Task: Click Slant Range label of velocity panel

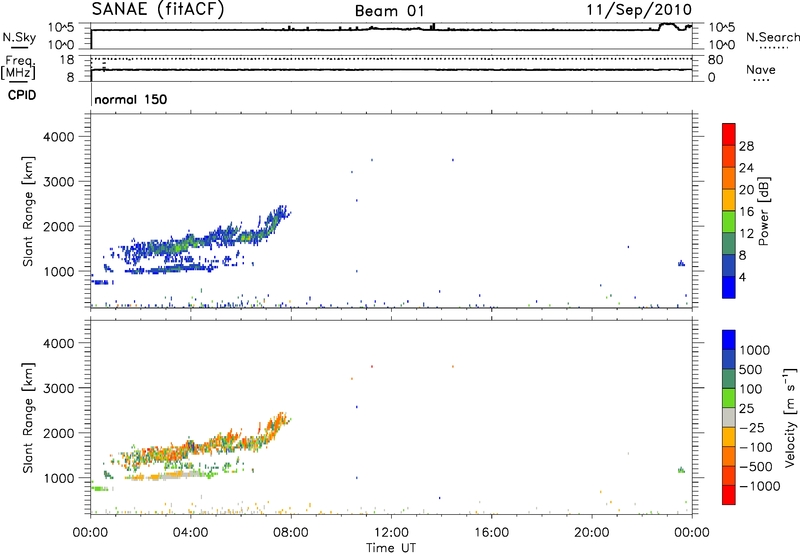Action: pos(28,418)
